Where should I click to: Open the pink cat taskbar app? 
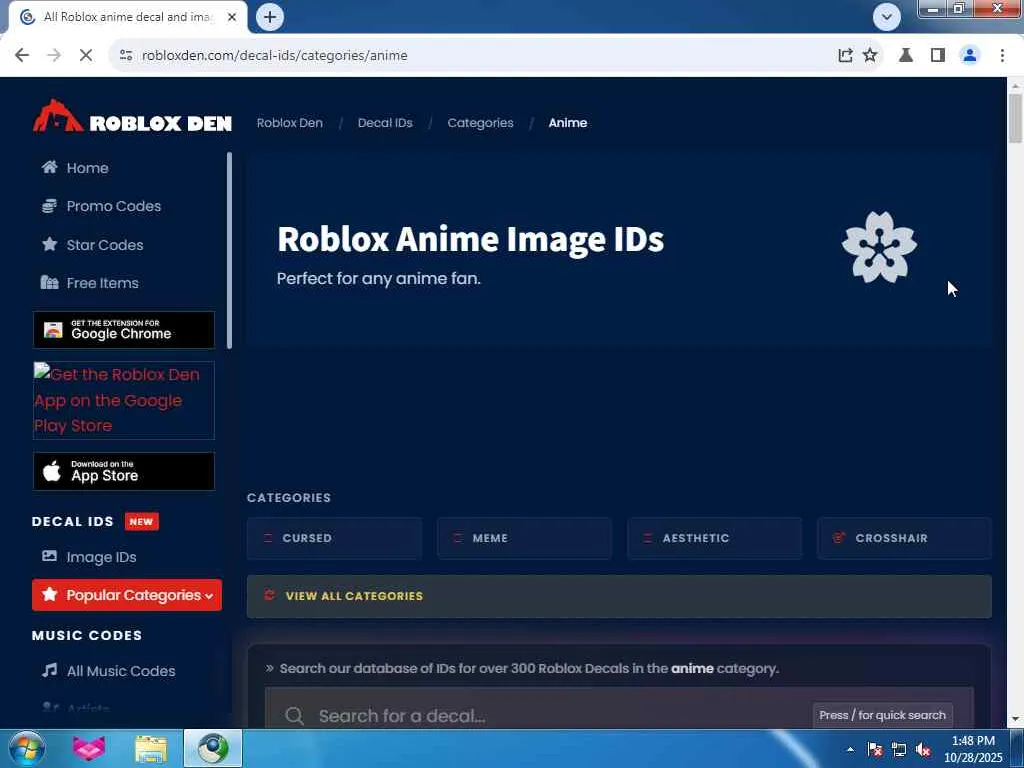[89, 748]
